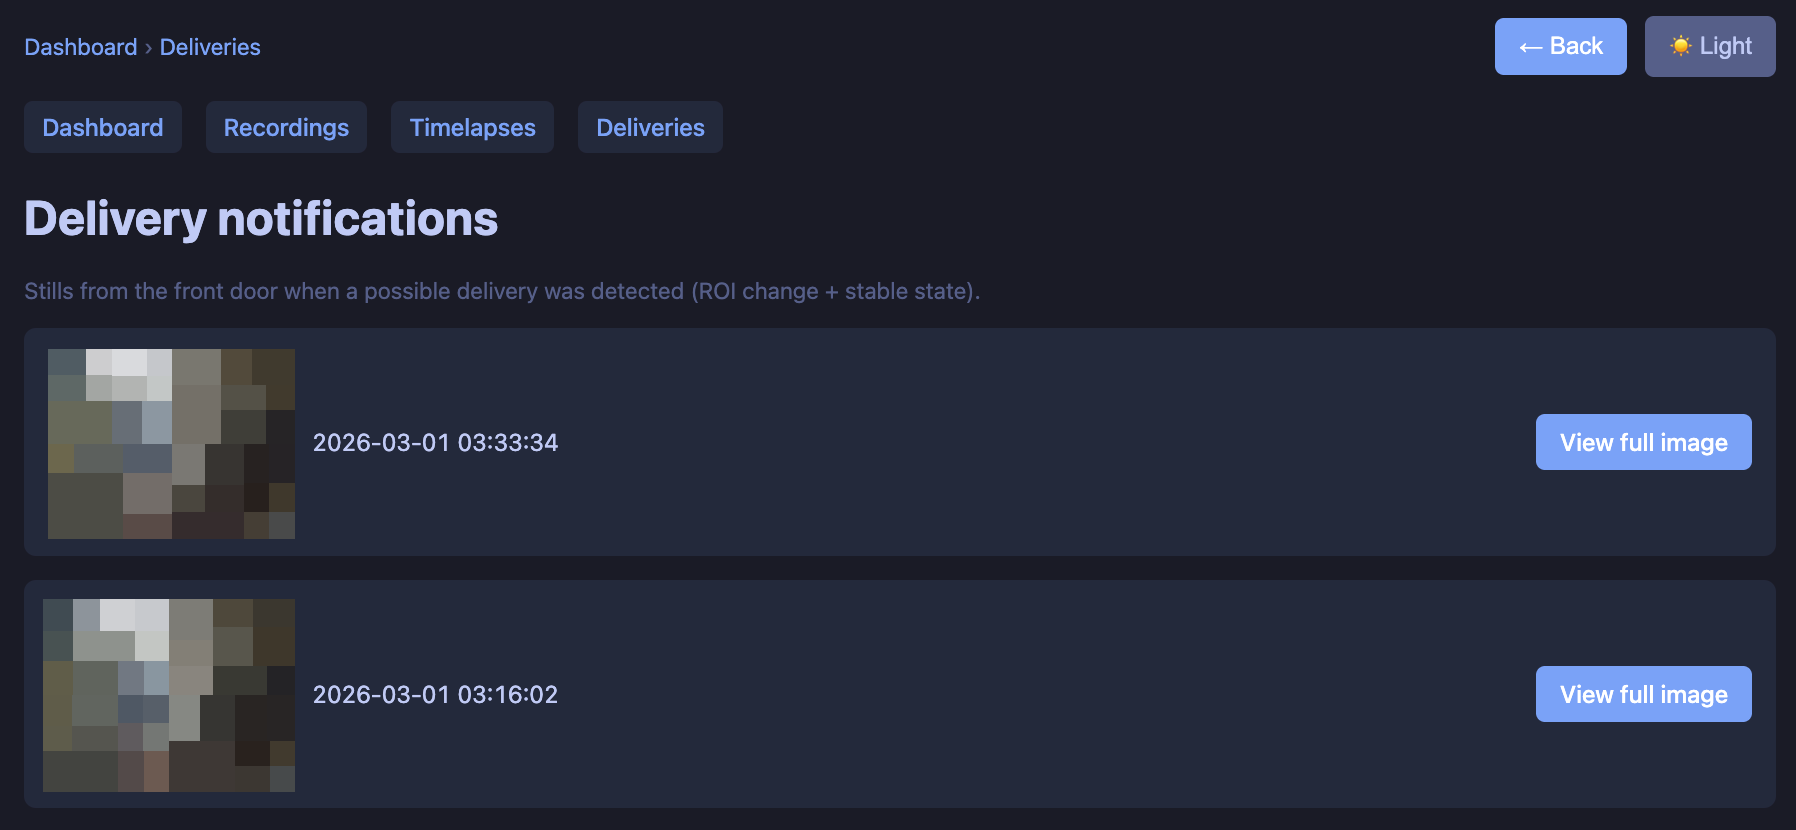Image resolution: width=1796 pixels, height=830 pixels.
Task: Click the sun icon in the theme button
Action: (1681, 46)
